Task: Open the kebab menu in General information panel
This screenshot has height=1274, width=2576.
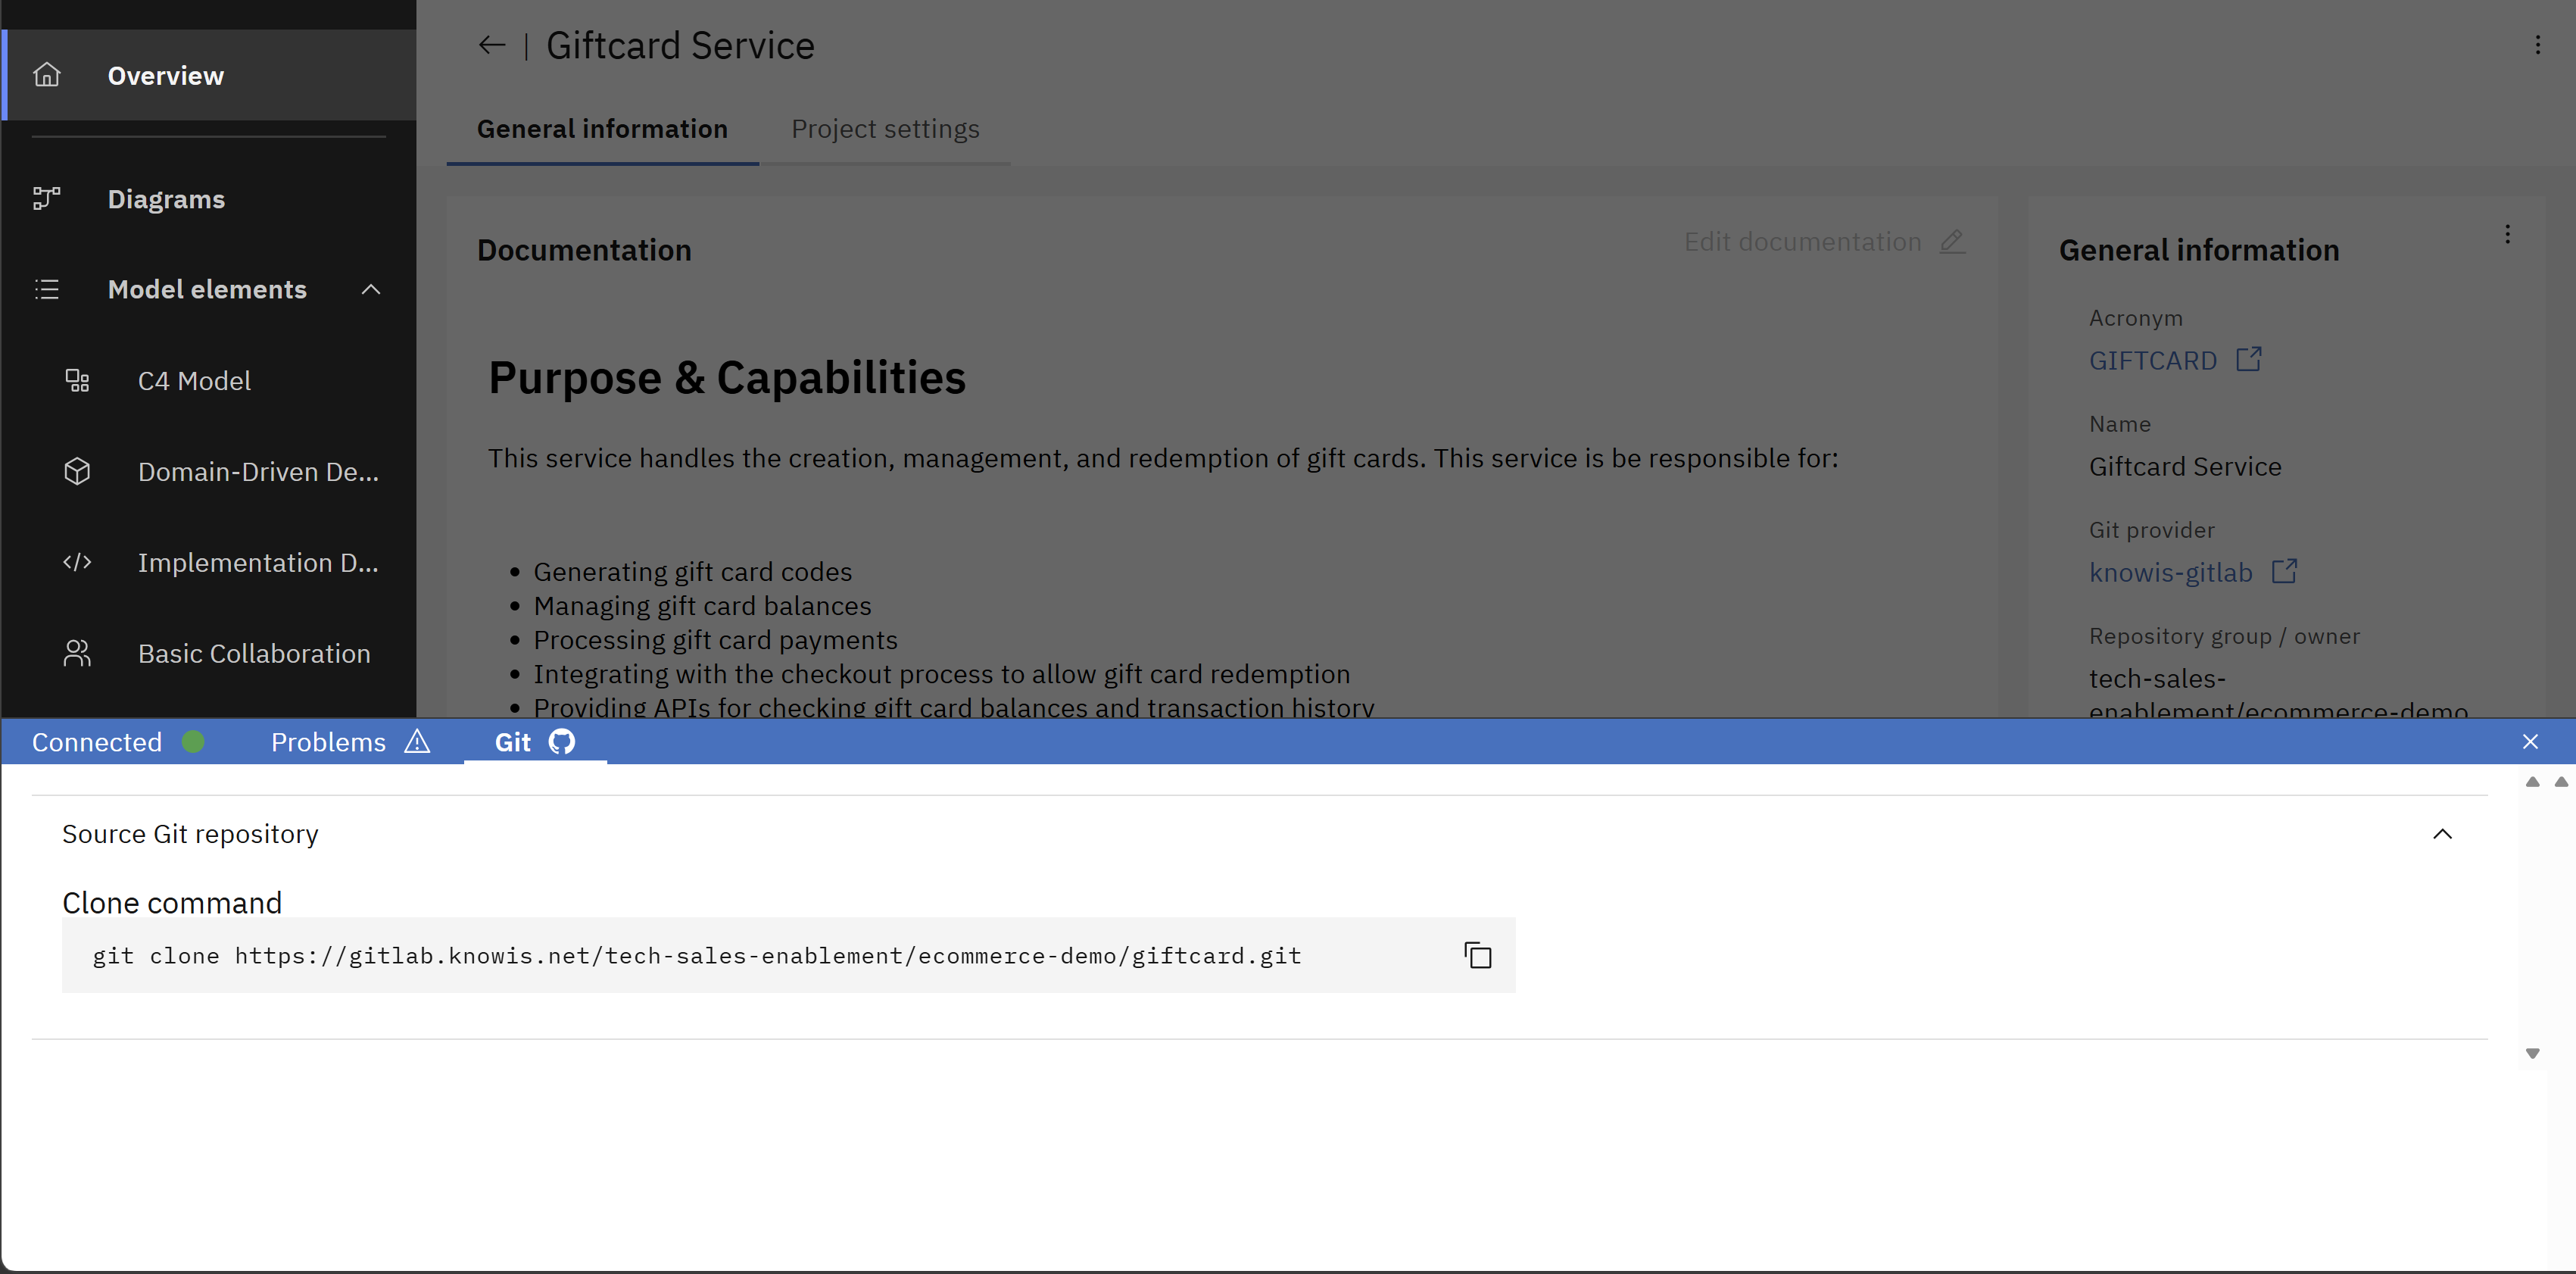Action: pyautogui.click(x=2507, y=234)
